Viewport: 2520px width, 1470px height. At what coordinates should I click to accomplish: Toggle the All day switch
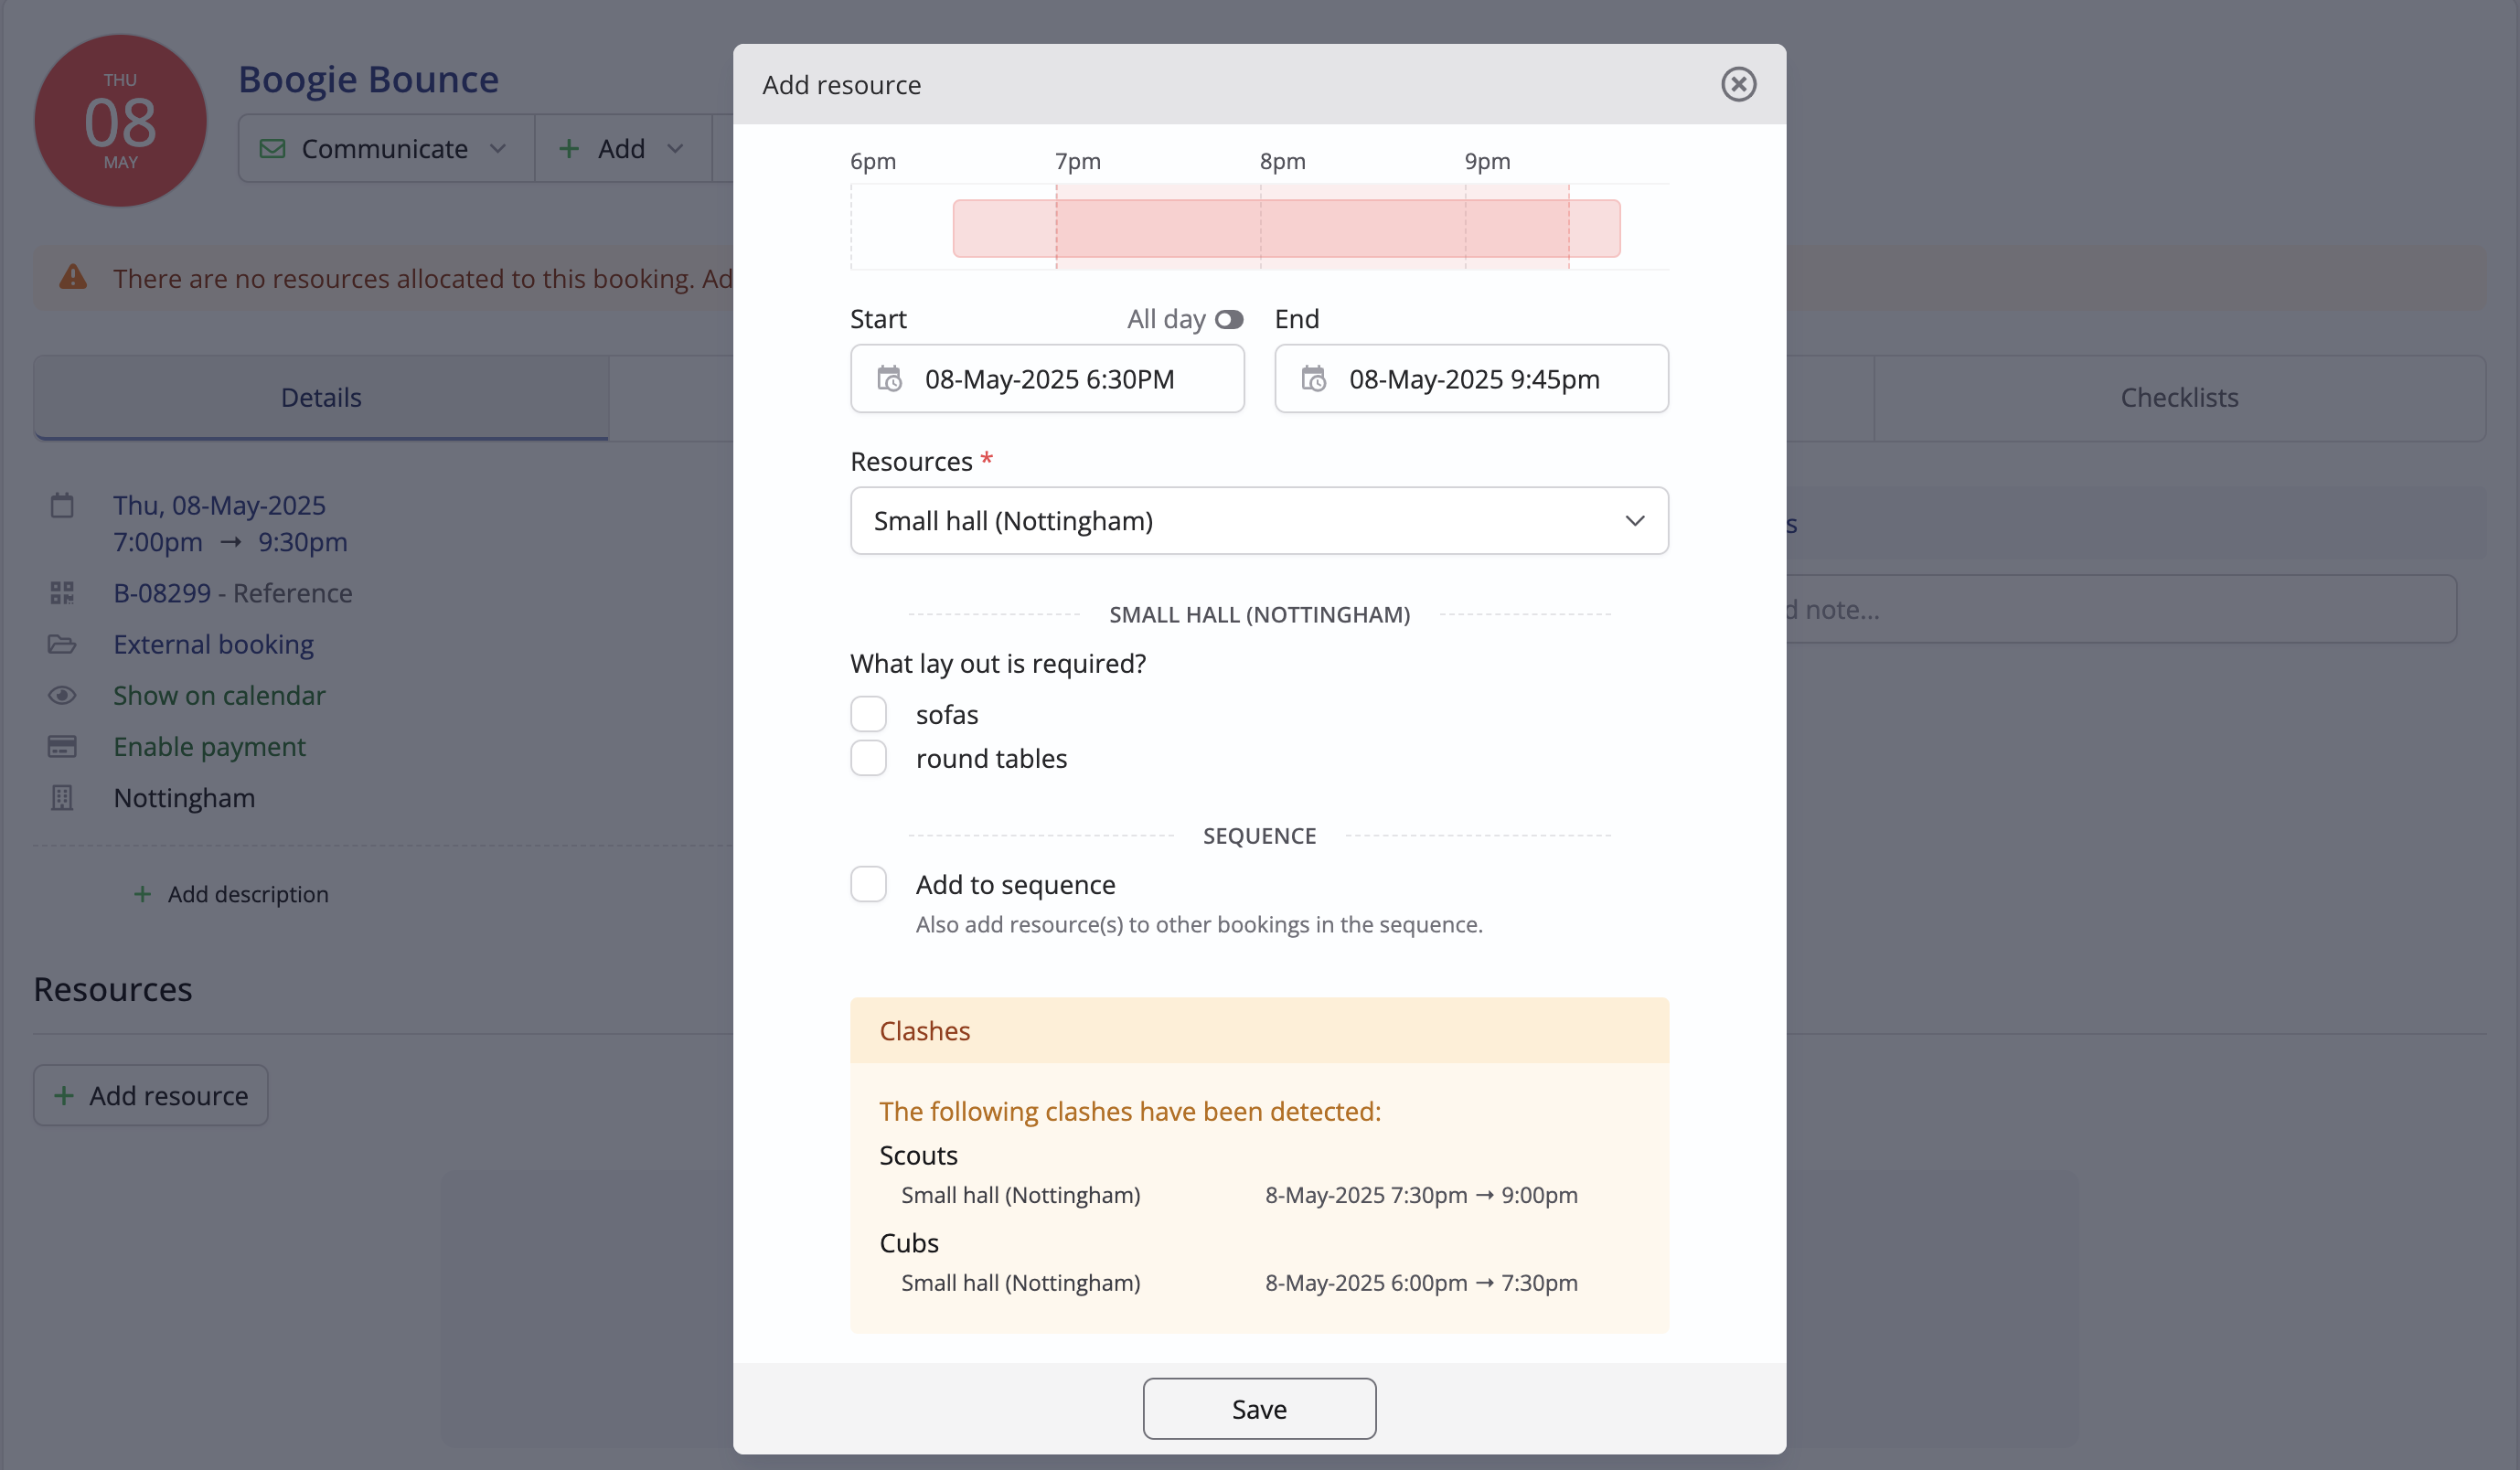click(1228, 319)
